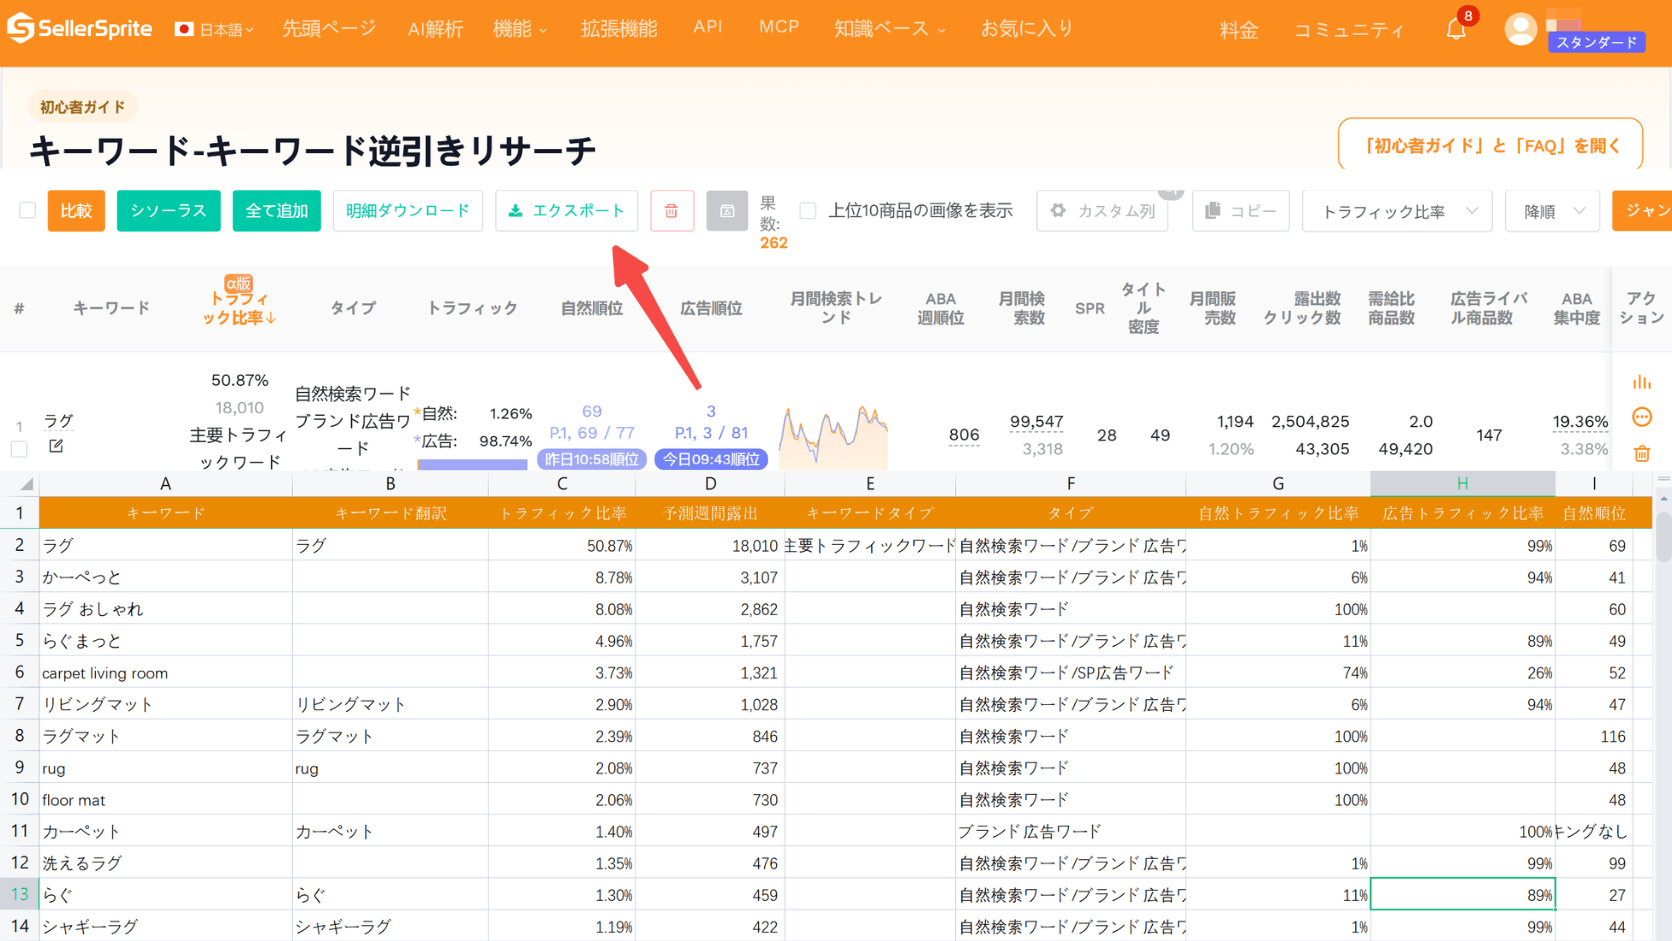The image size is (1672, 941).
Task: Open the 日本語 language dropdown
Action: tap(214, 30)
